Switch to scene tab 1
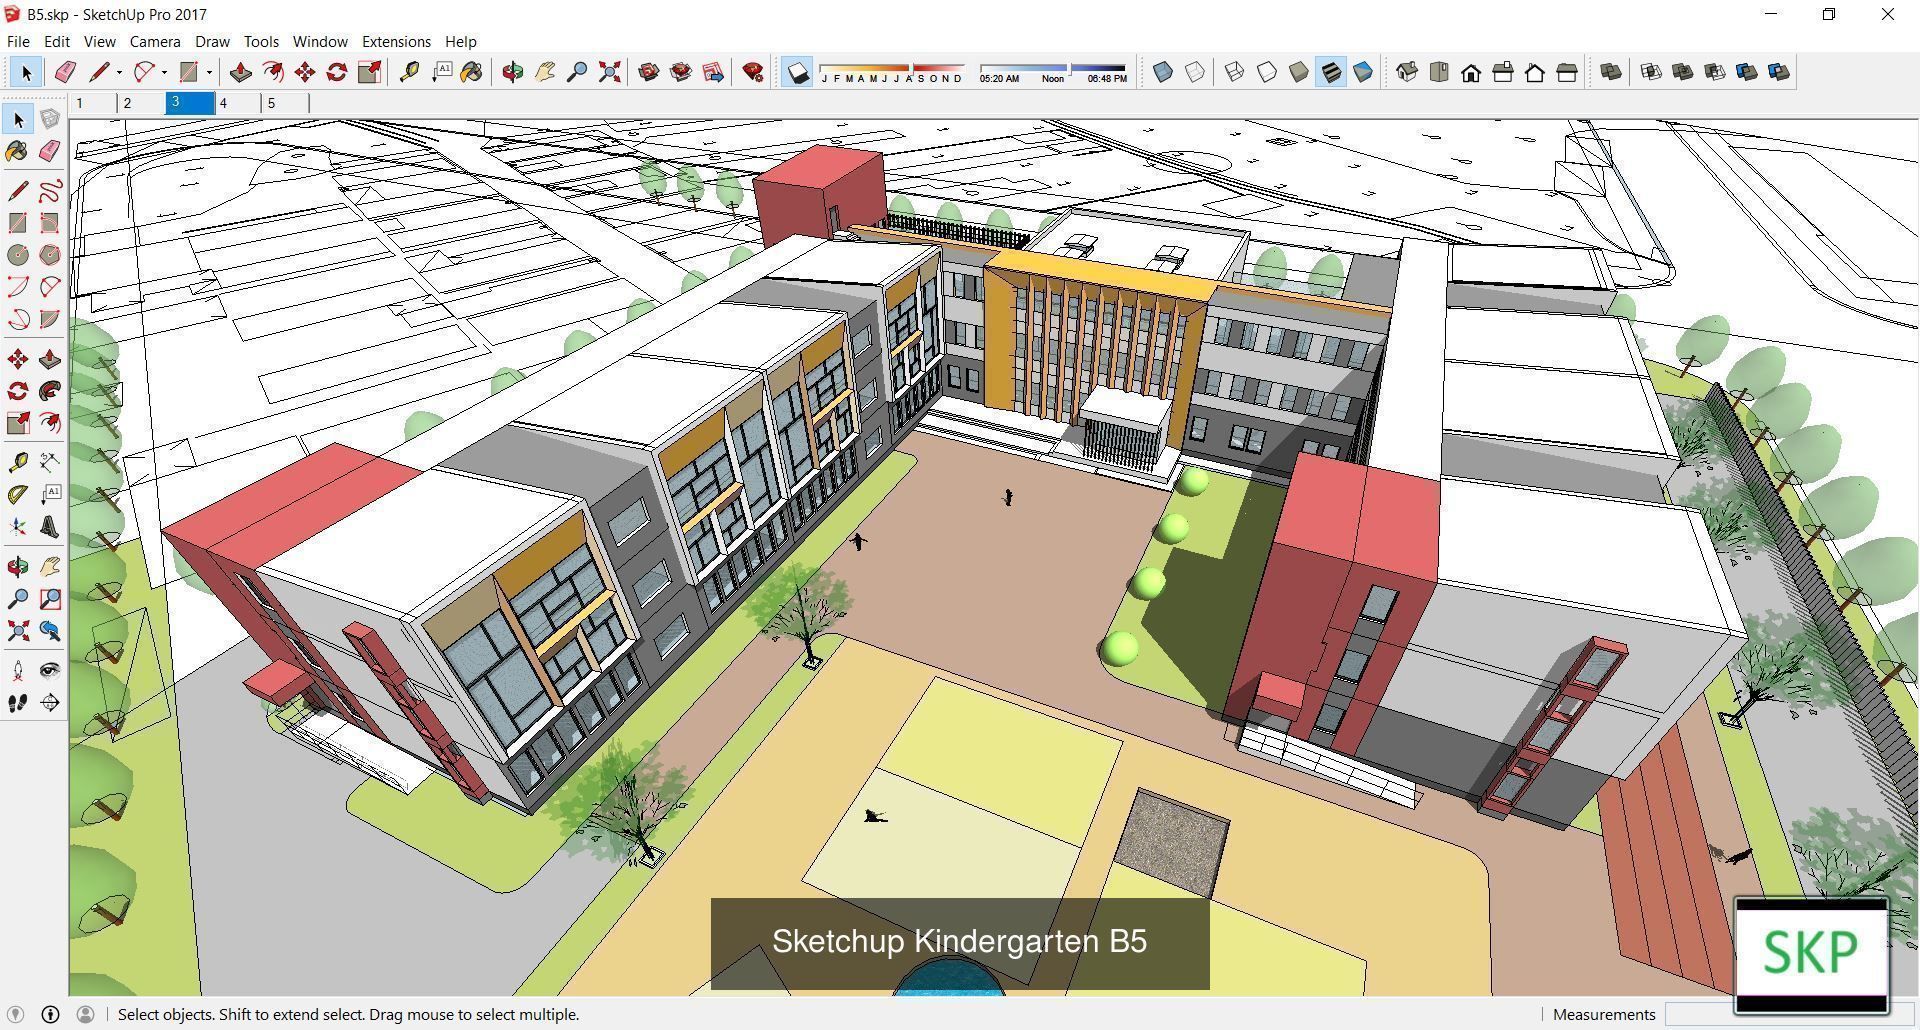 [93, 103]
